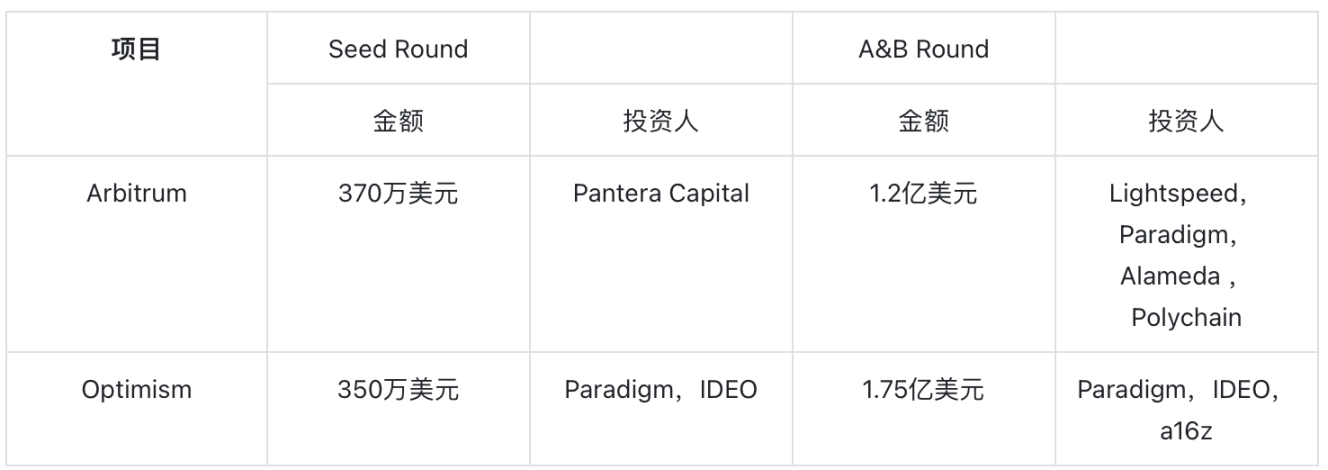This screenshot has width=1328, height=470.
Task: Click 投资人 subheader next to Seed Round 金额
Action: [x=661, y=121]
